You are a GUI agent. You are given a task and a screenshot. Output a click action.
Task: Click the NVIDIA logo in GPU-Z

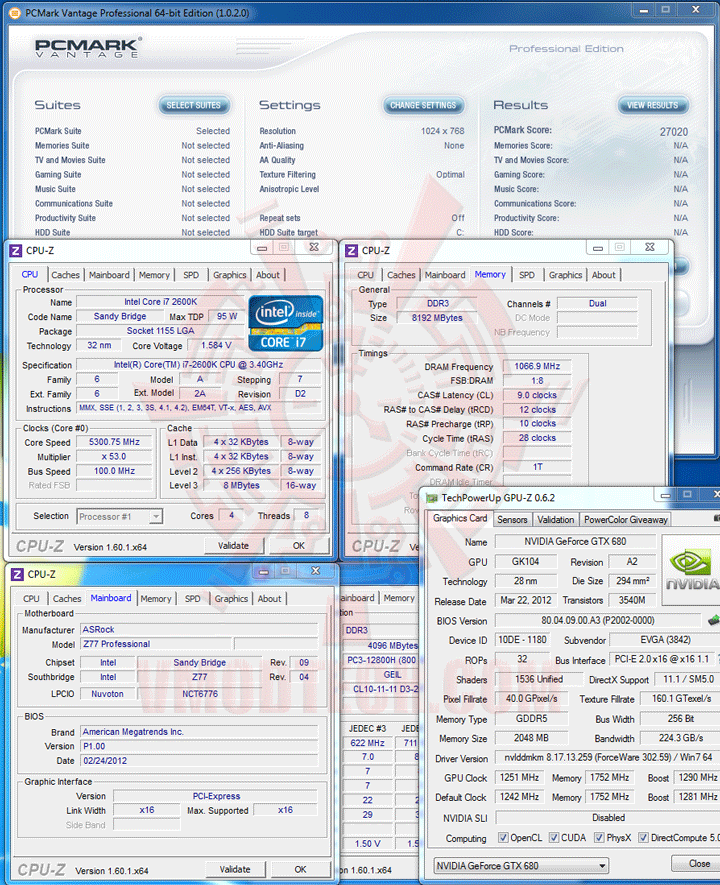click(691, 567)
